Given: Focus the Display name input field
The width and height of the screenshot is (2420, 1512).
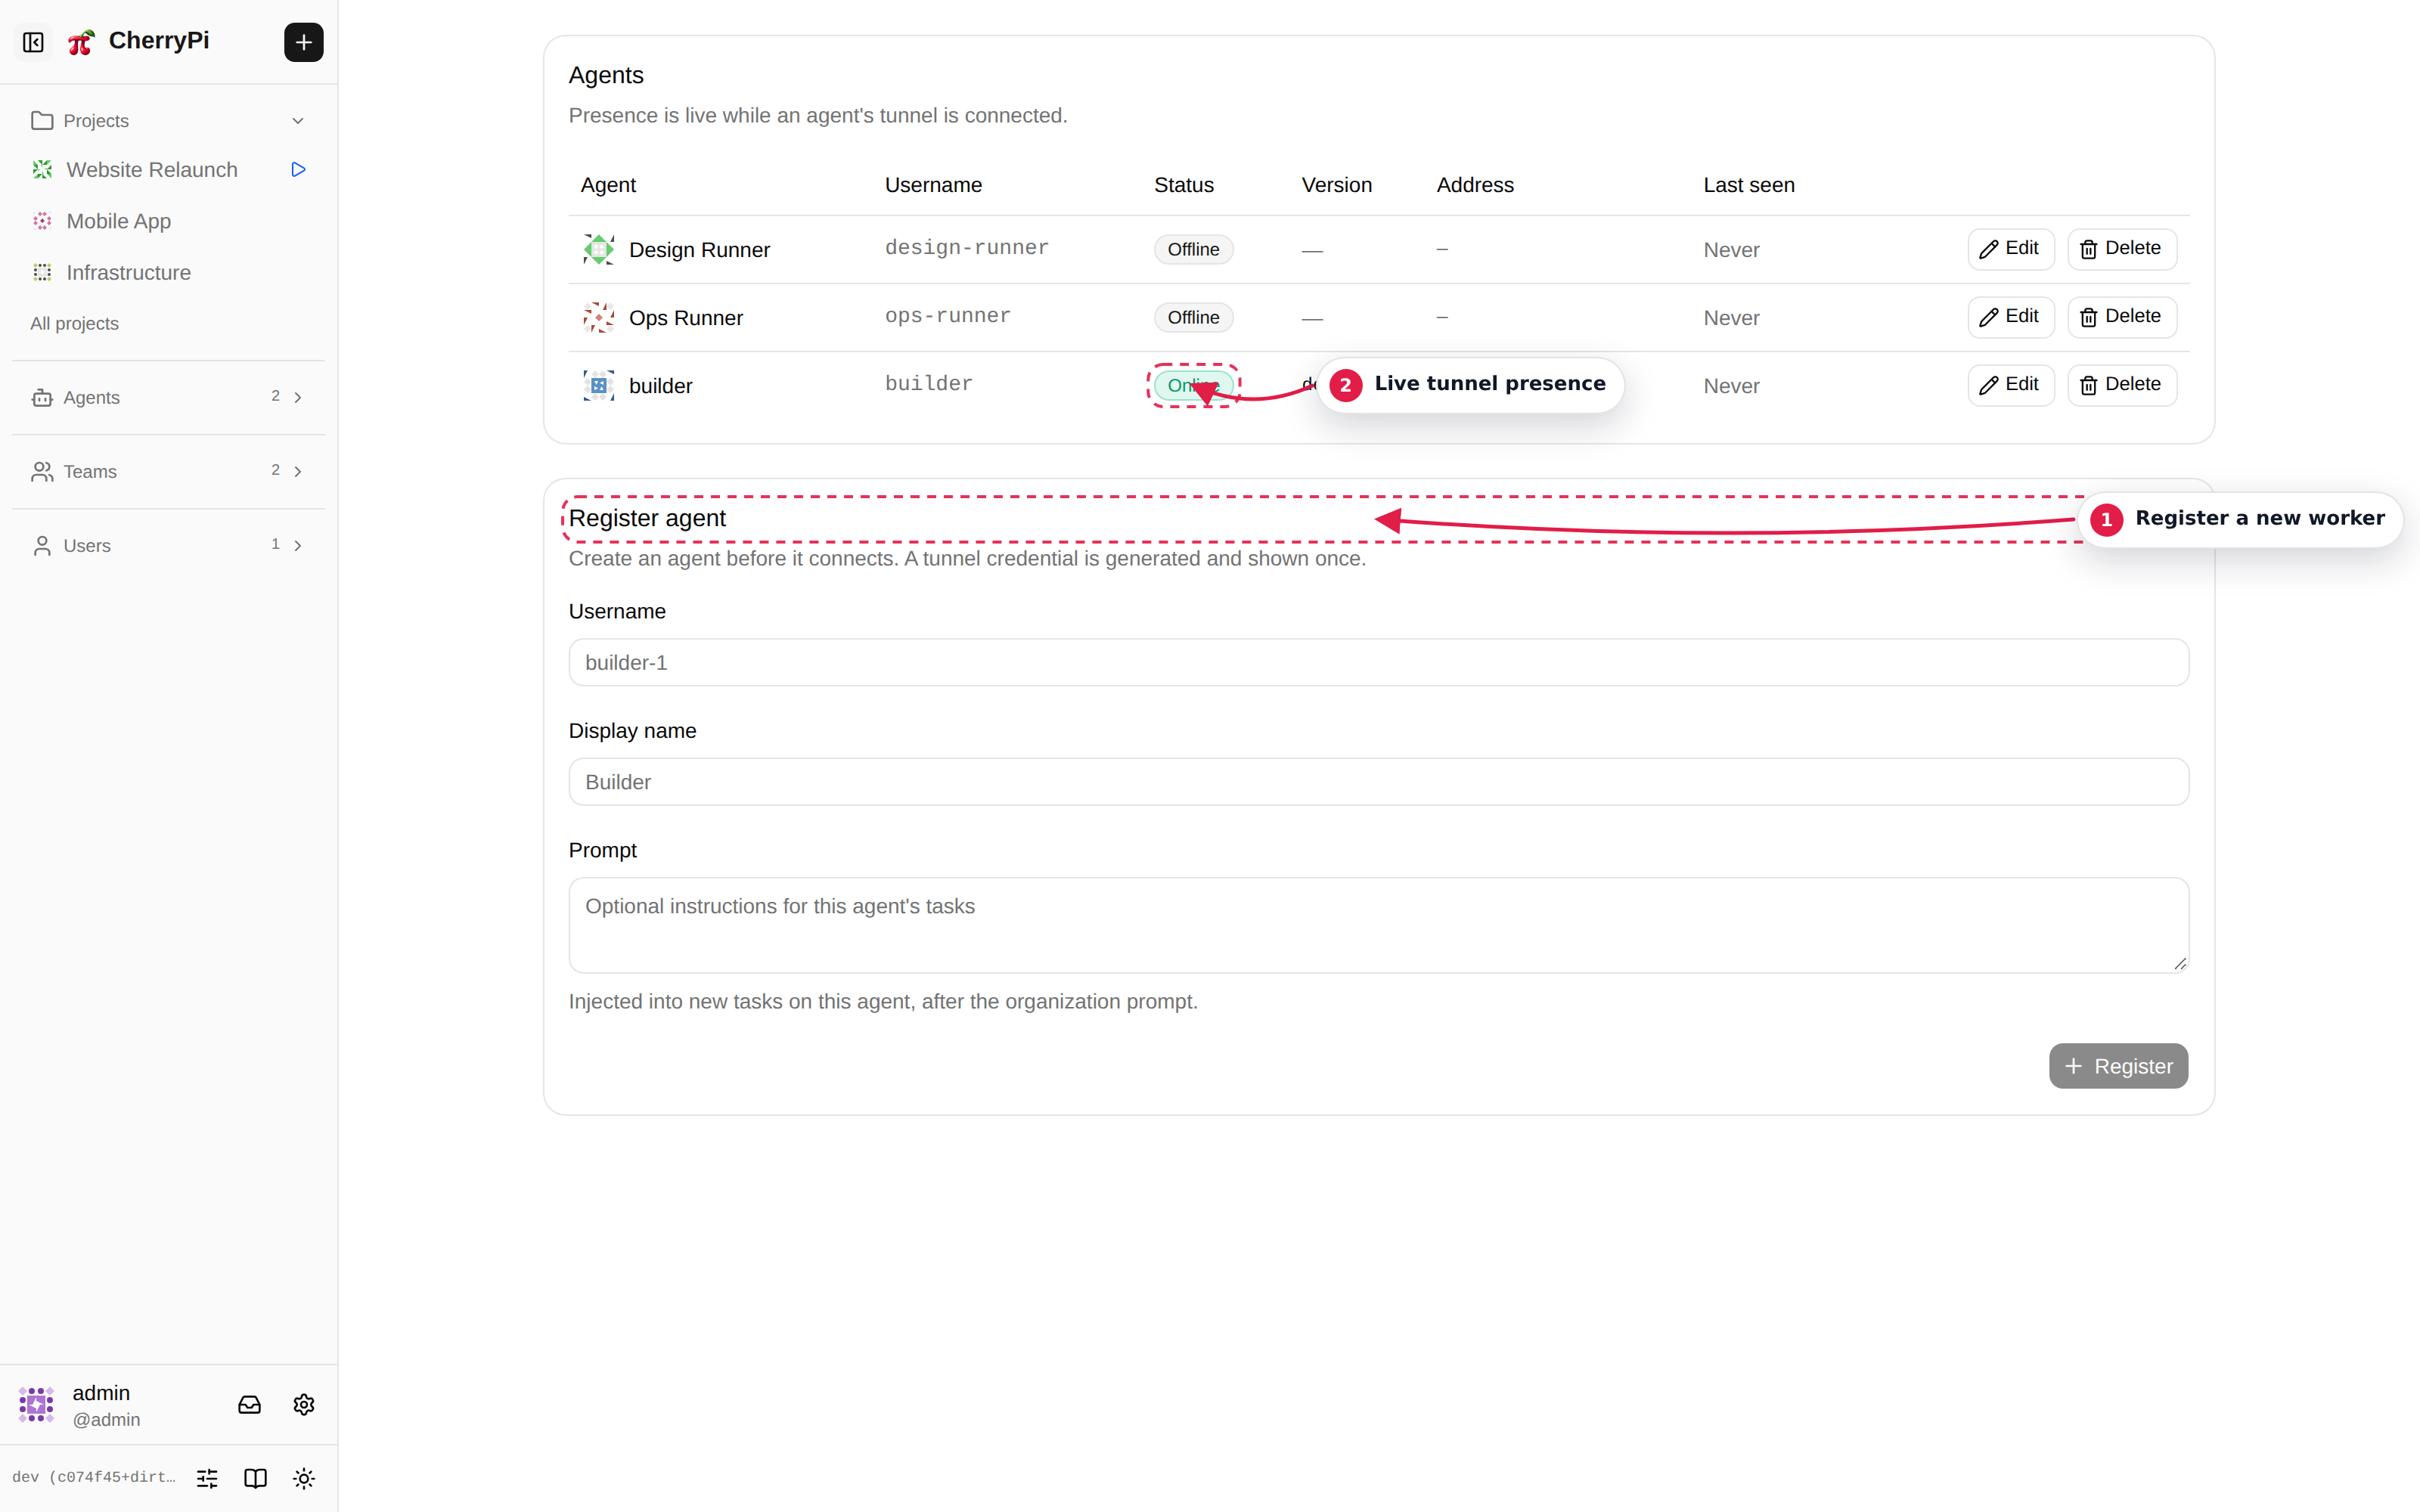Looking at the screenshot, I should click(1378, 782).
